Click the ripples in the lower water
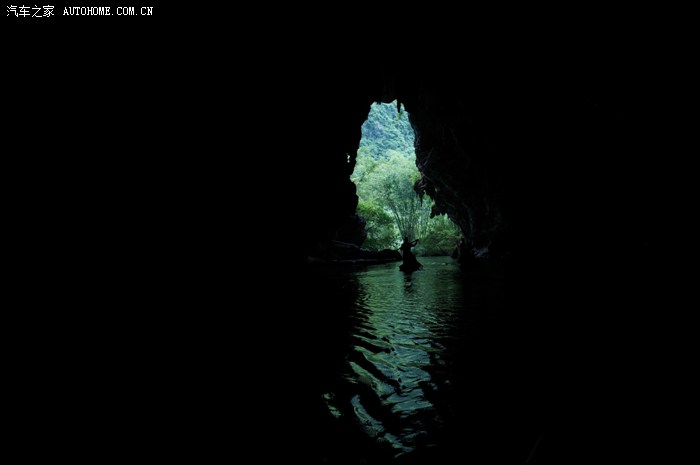Screen dimensions: 700x465 pos(390,400)
